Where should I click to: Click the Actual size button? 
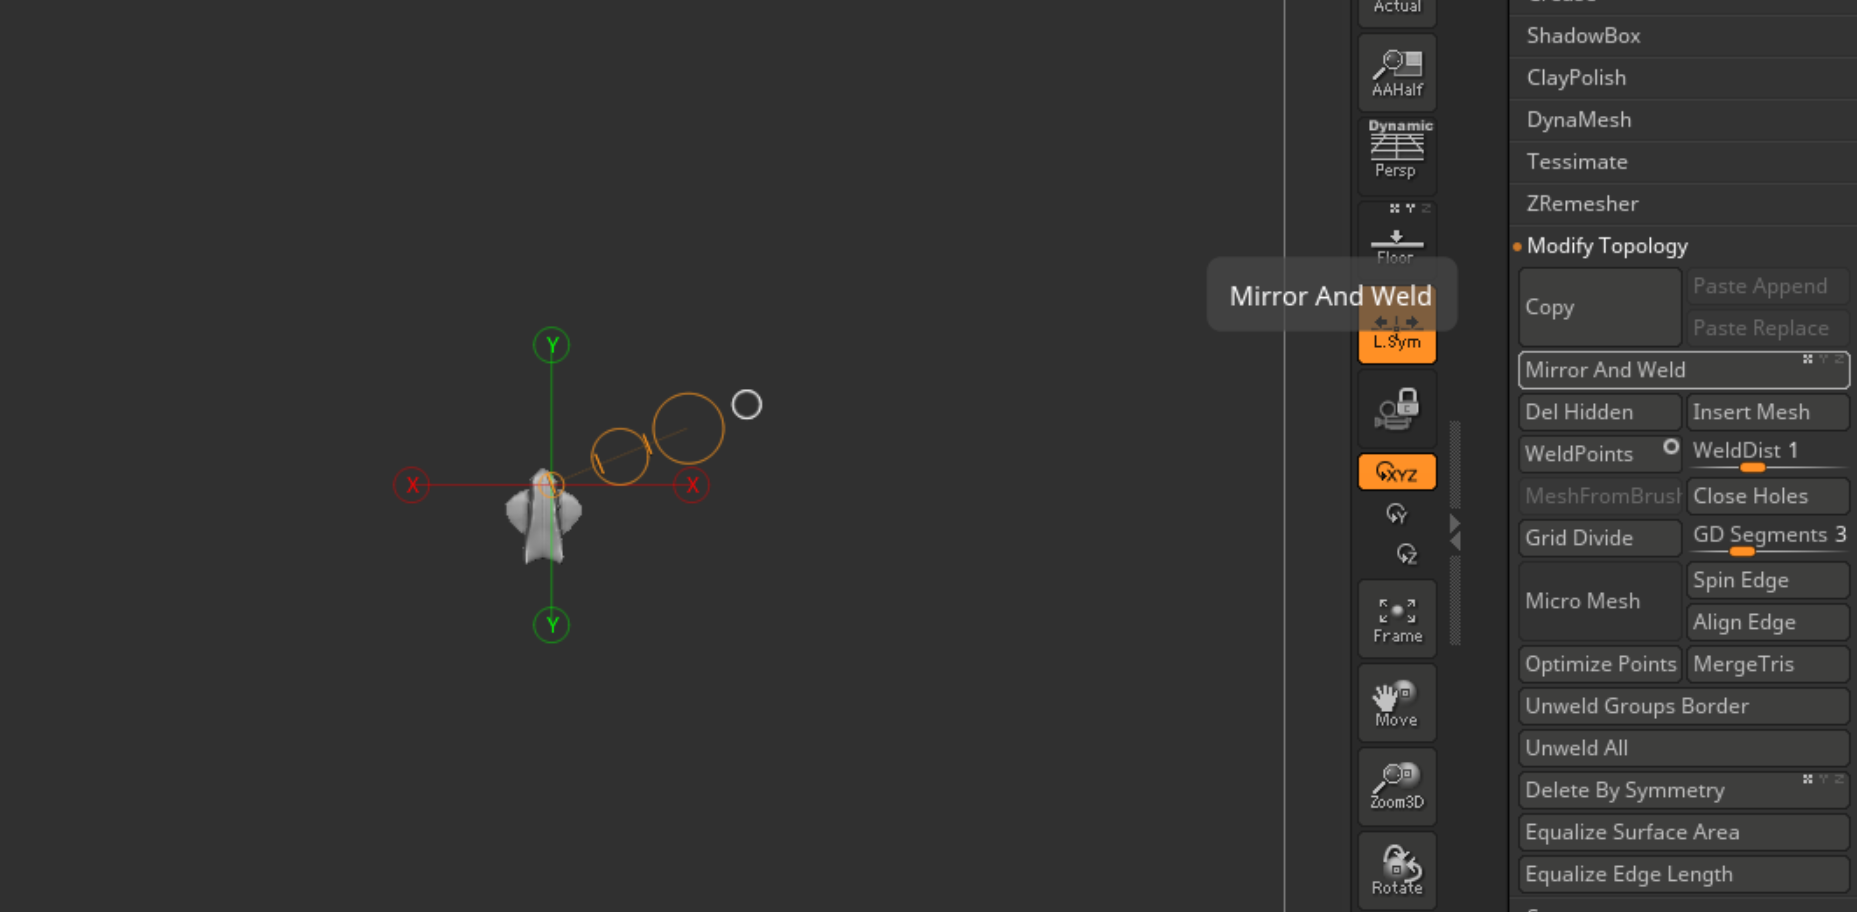(x=1397, y=10)
